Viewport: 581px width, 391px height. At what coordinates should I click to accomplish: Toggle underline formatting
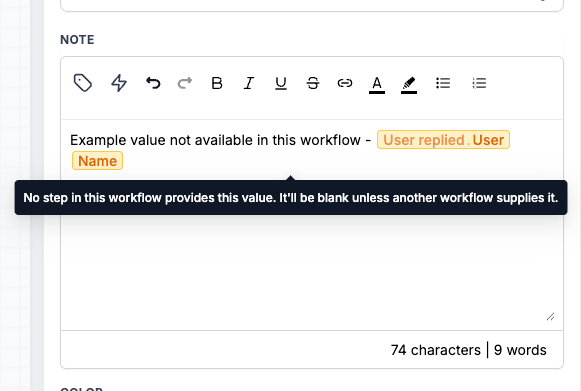point(281,83)
